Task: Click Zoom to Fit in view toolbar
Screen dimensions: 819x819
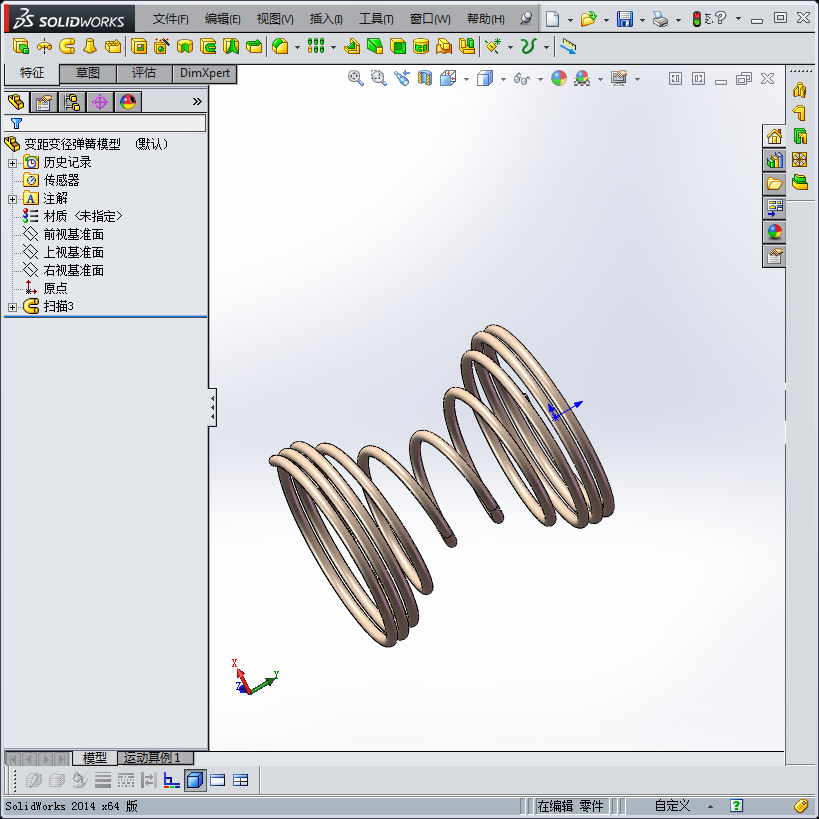Action: [x=356, y=78]
